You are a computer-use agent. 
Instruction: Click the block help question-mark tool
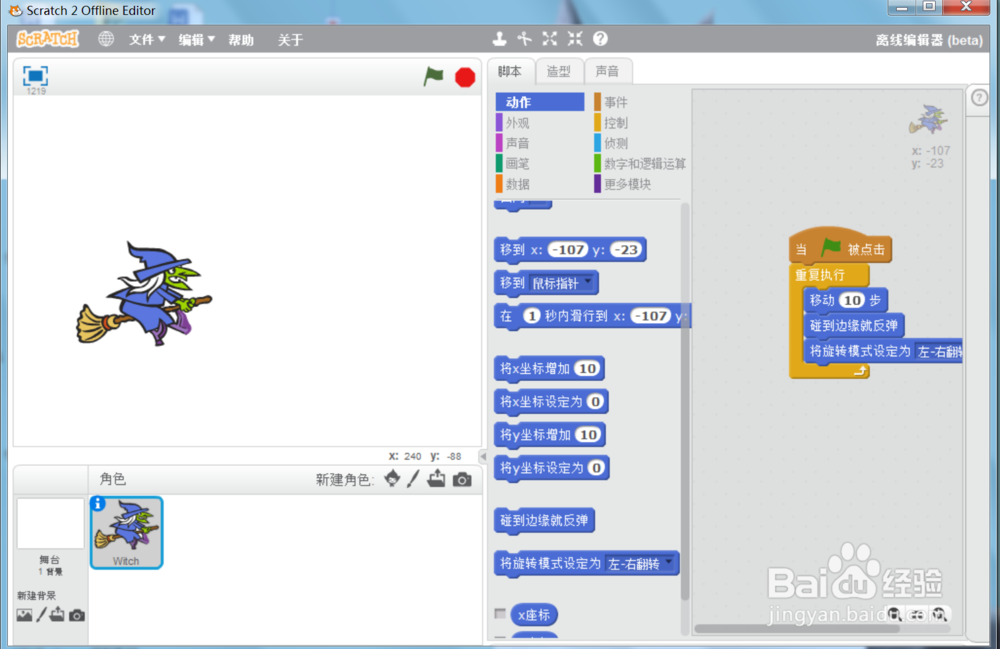click(x=600, y=39)
